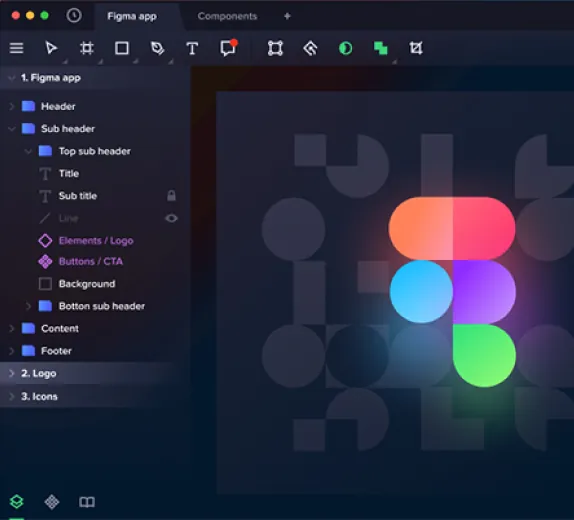
Task: Expand the Header layer group
Action: 12,106
